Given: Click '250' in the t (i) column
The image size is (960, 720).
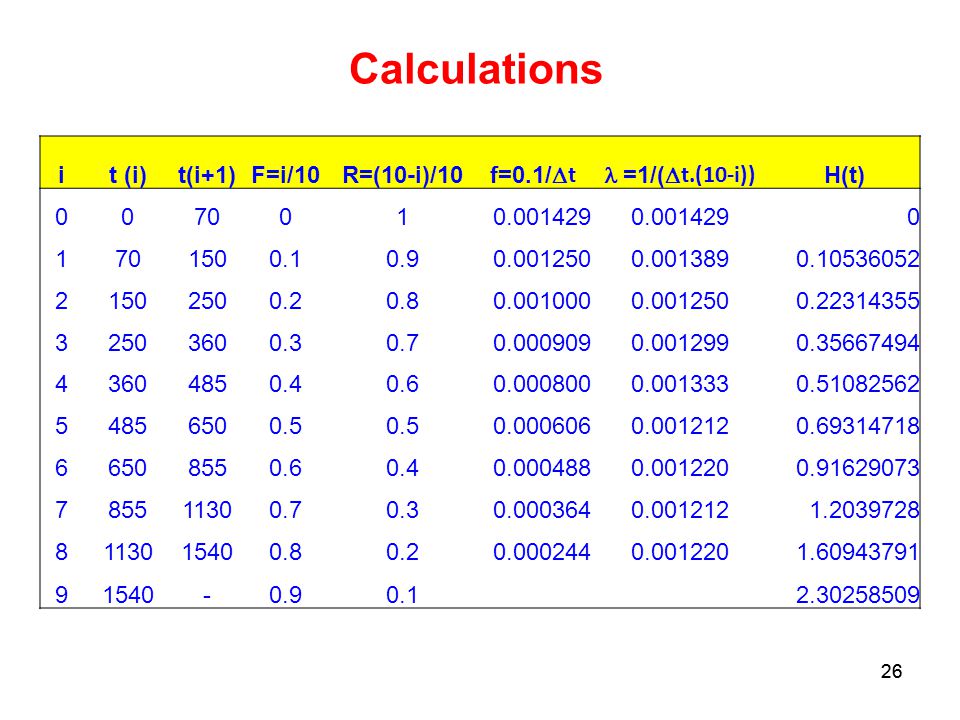Looking at the screenshot, I should click(127, 342).
